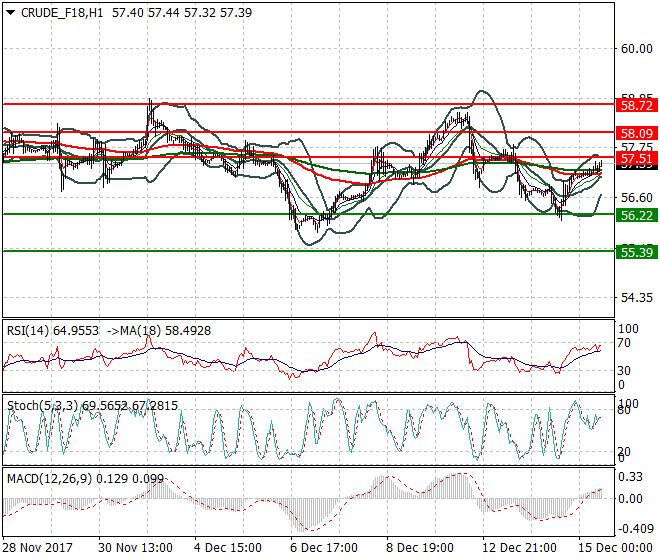Select the red 58.09 price level tag
660x560 pixels.
[x=636, y=132]
